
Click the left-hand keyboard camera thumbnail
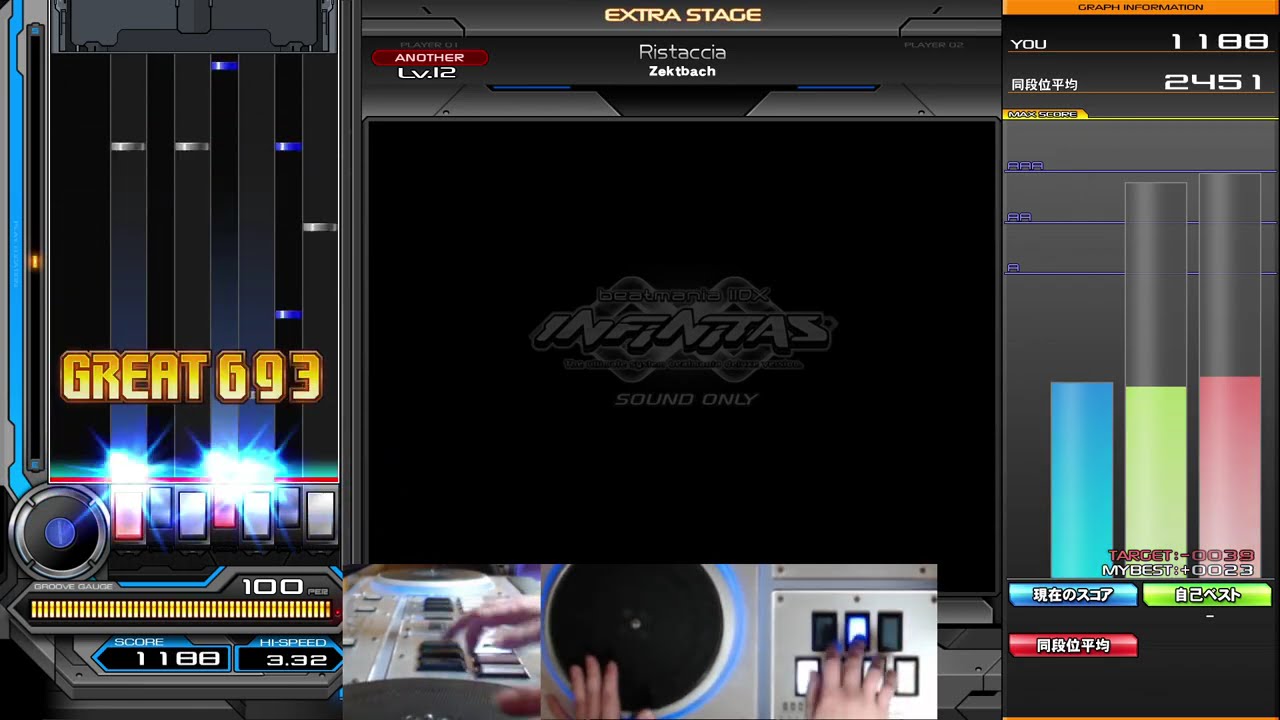point(442,641)
